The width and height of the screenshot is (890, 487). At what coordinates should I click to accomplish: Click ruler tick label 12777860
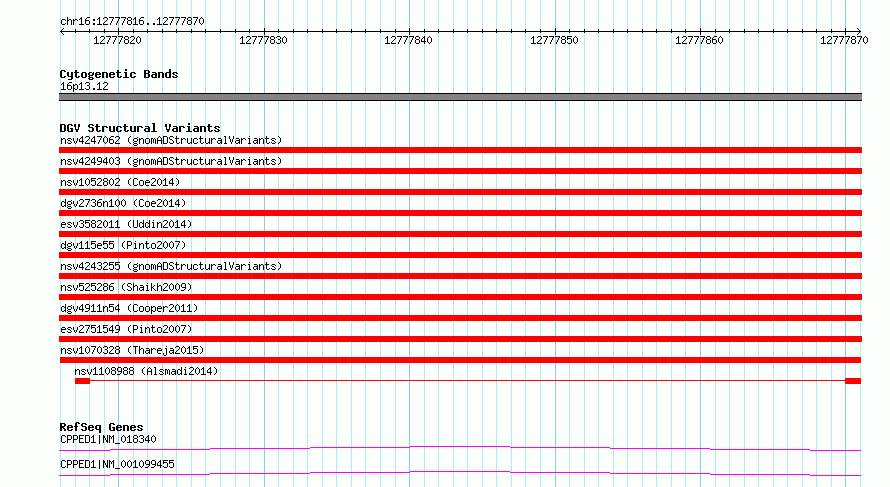699,40
